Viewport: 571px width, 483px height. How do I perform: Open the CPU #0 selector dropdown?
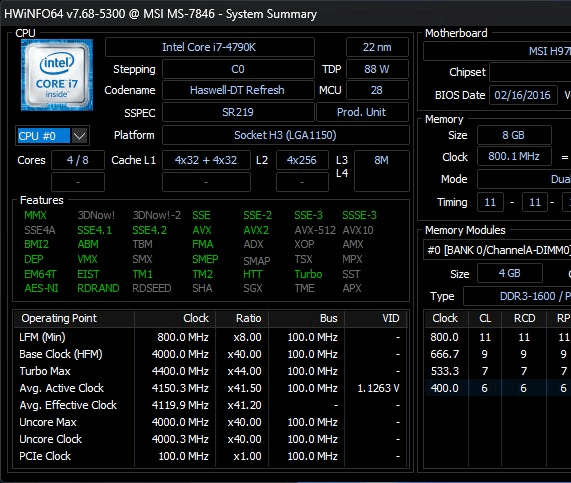(x=52, y=136)
